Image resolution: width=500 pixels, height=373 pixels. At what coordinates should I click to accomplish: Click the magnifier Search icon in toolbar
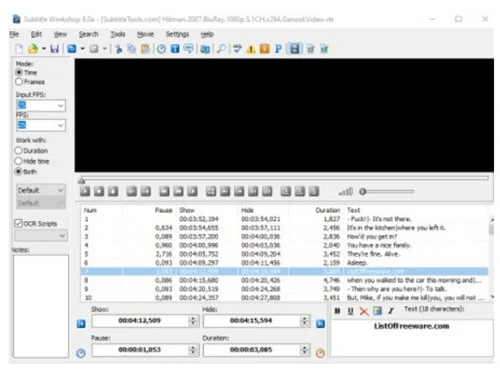click(x=221, y=49)
